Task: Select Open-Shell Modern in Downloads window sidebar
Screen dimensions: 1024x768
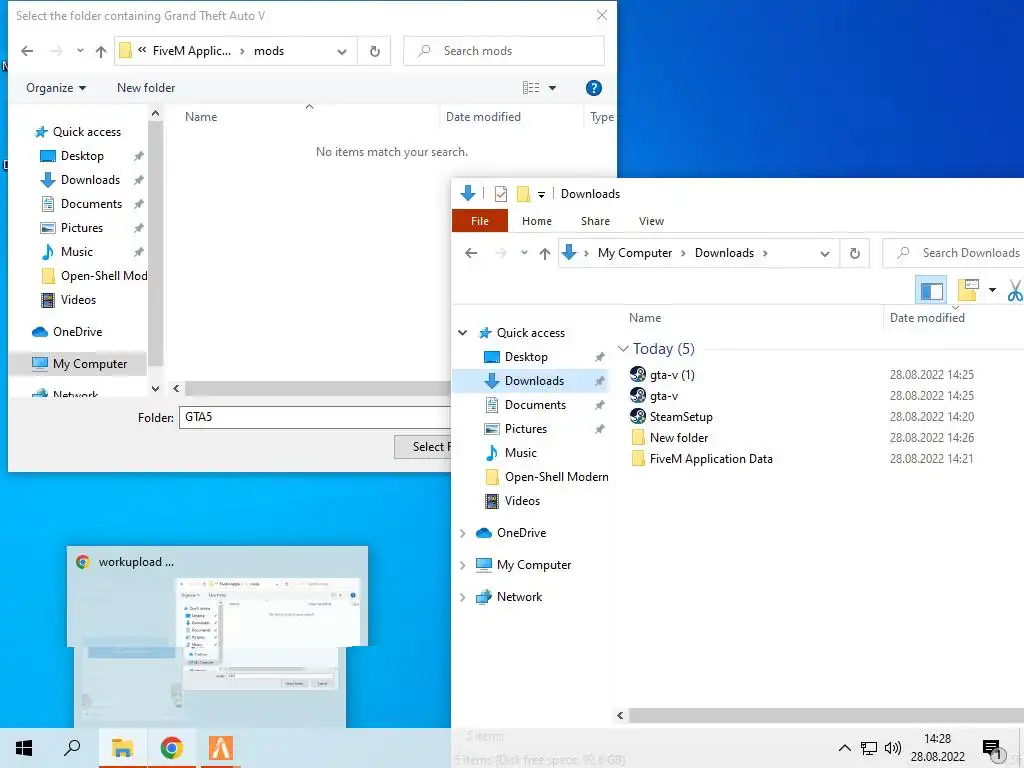Action: pyautogui.click(x=547, y=477)
